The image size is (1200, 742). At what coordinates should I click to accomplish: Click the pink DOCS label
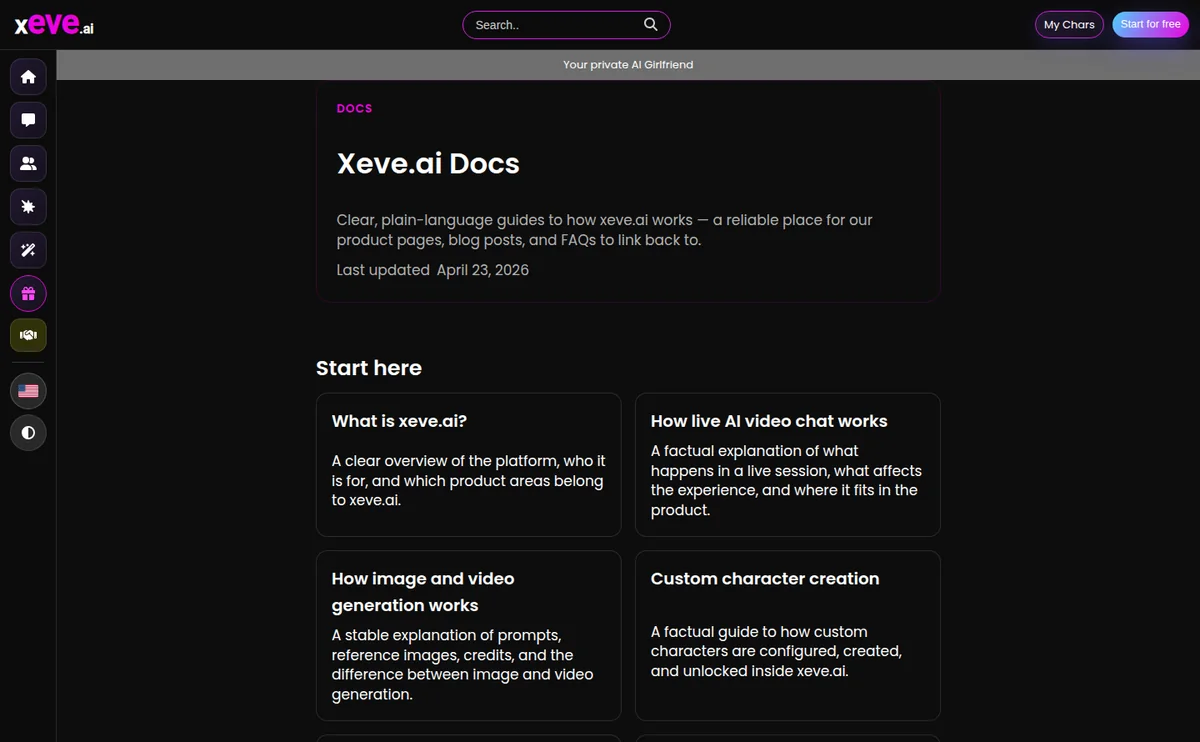pyautogui.click(x=354, y=108)
